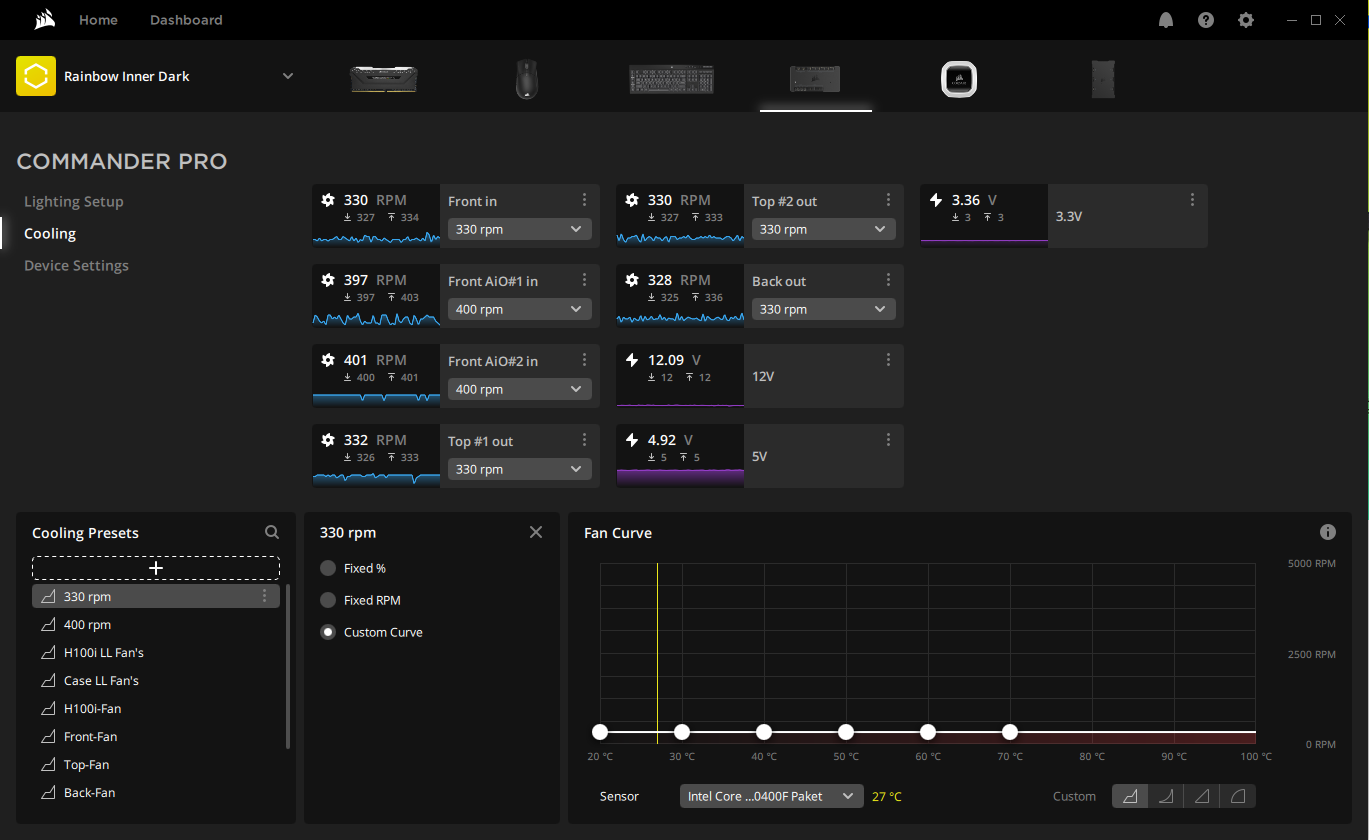The height and width of the screenshot is (840, 1369).
Task: Open Front AiO#1 in options menu
Action: click(585, 280)
